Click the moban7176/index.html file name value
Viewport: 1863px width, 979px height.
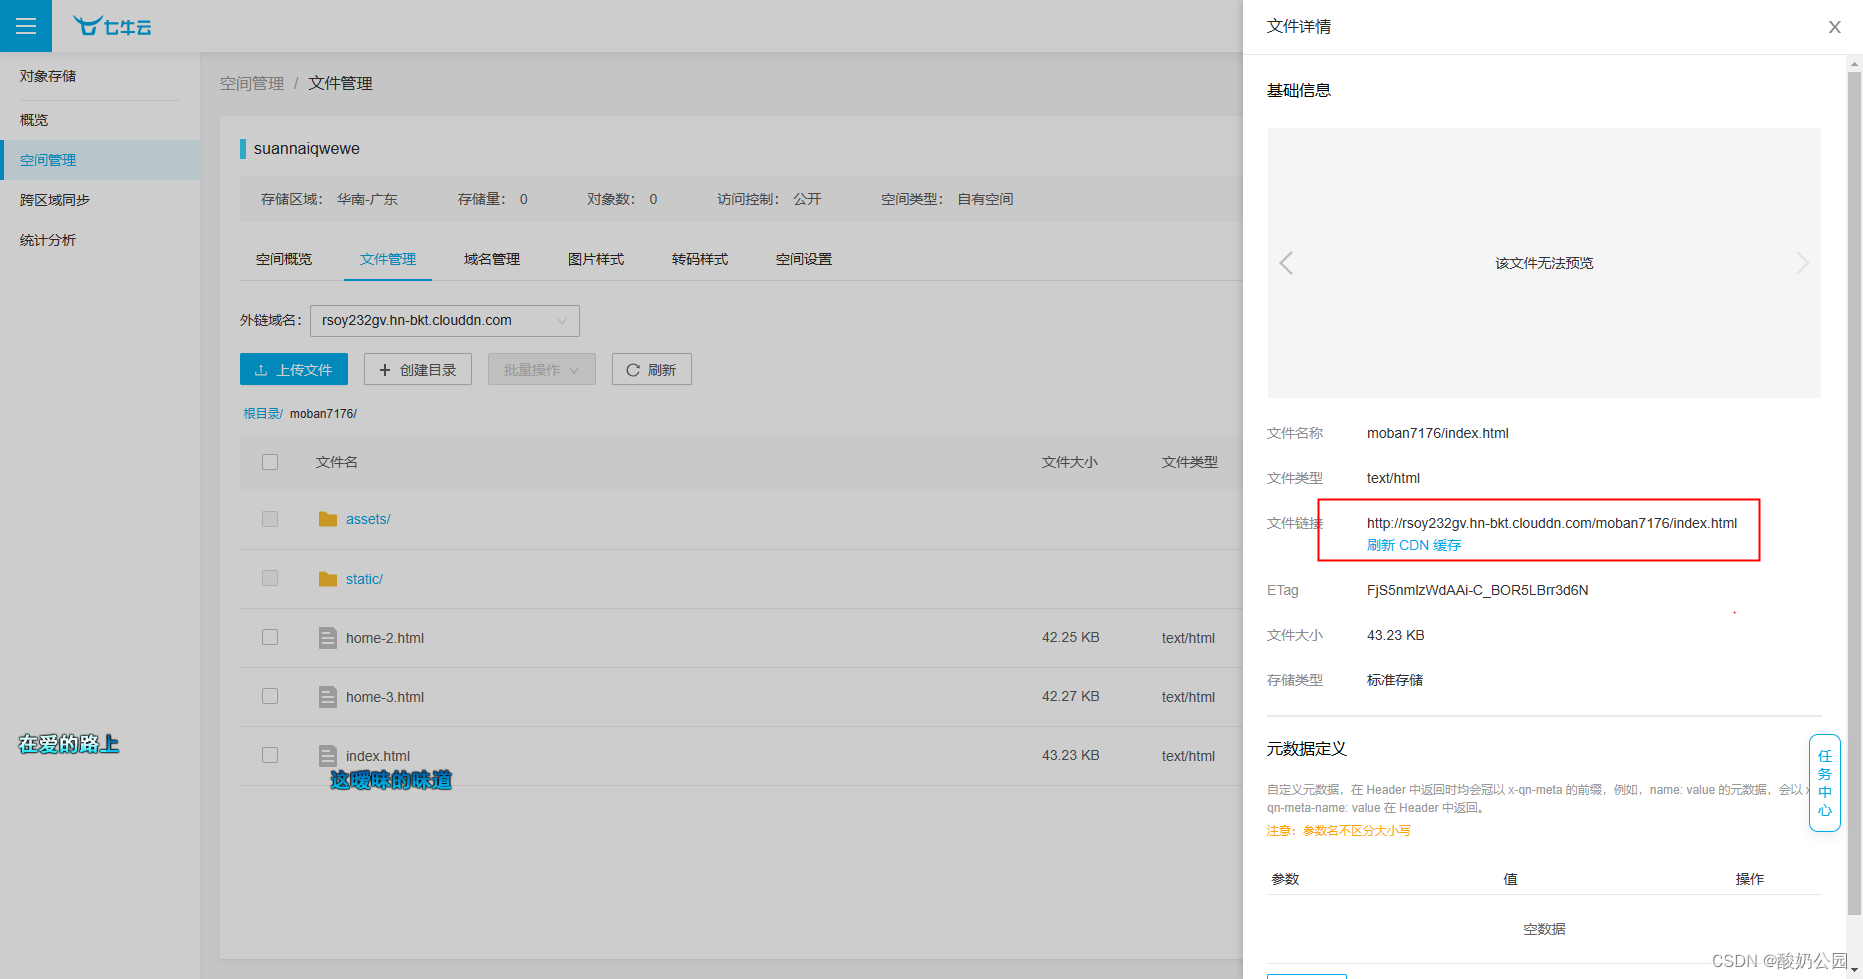tap(1438, 433)
